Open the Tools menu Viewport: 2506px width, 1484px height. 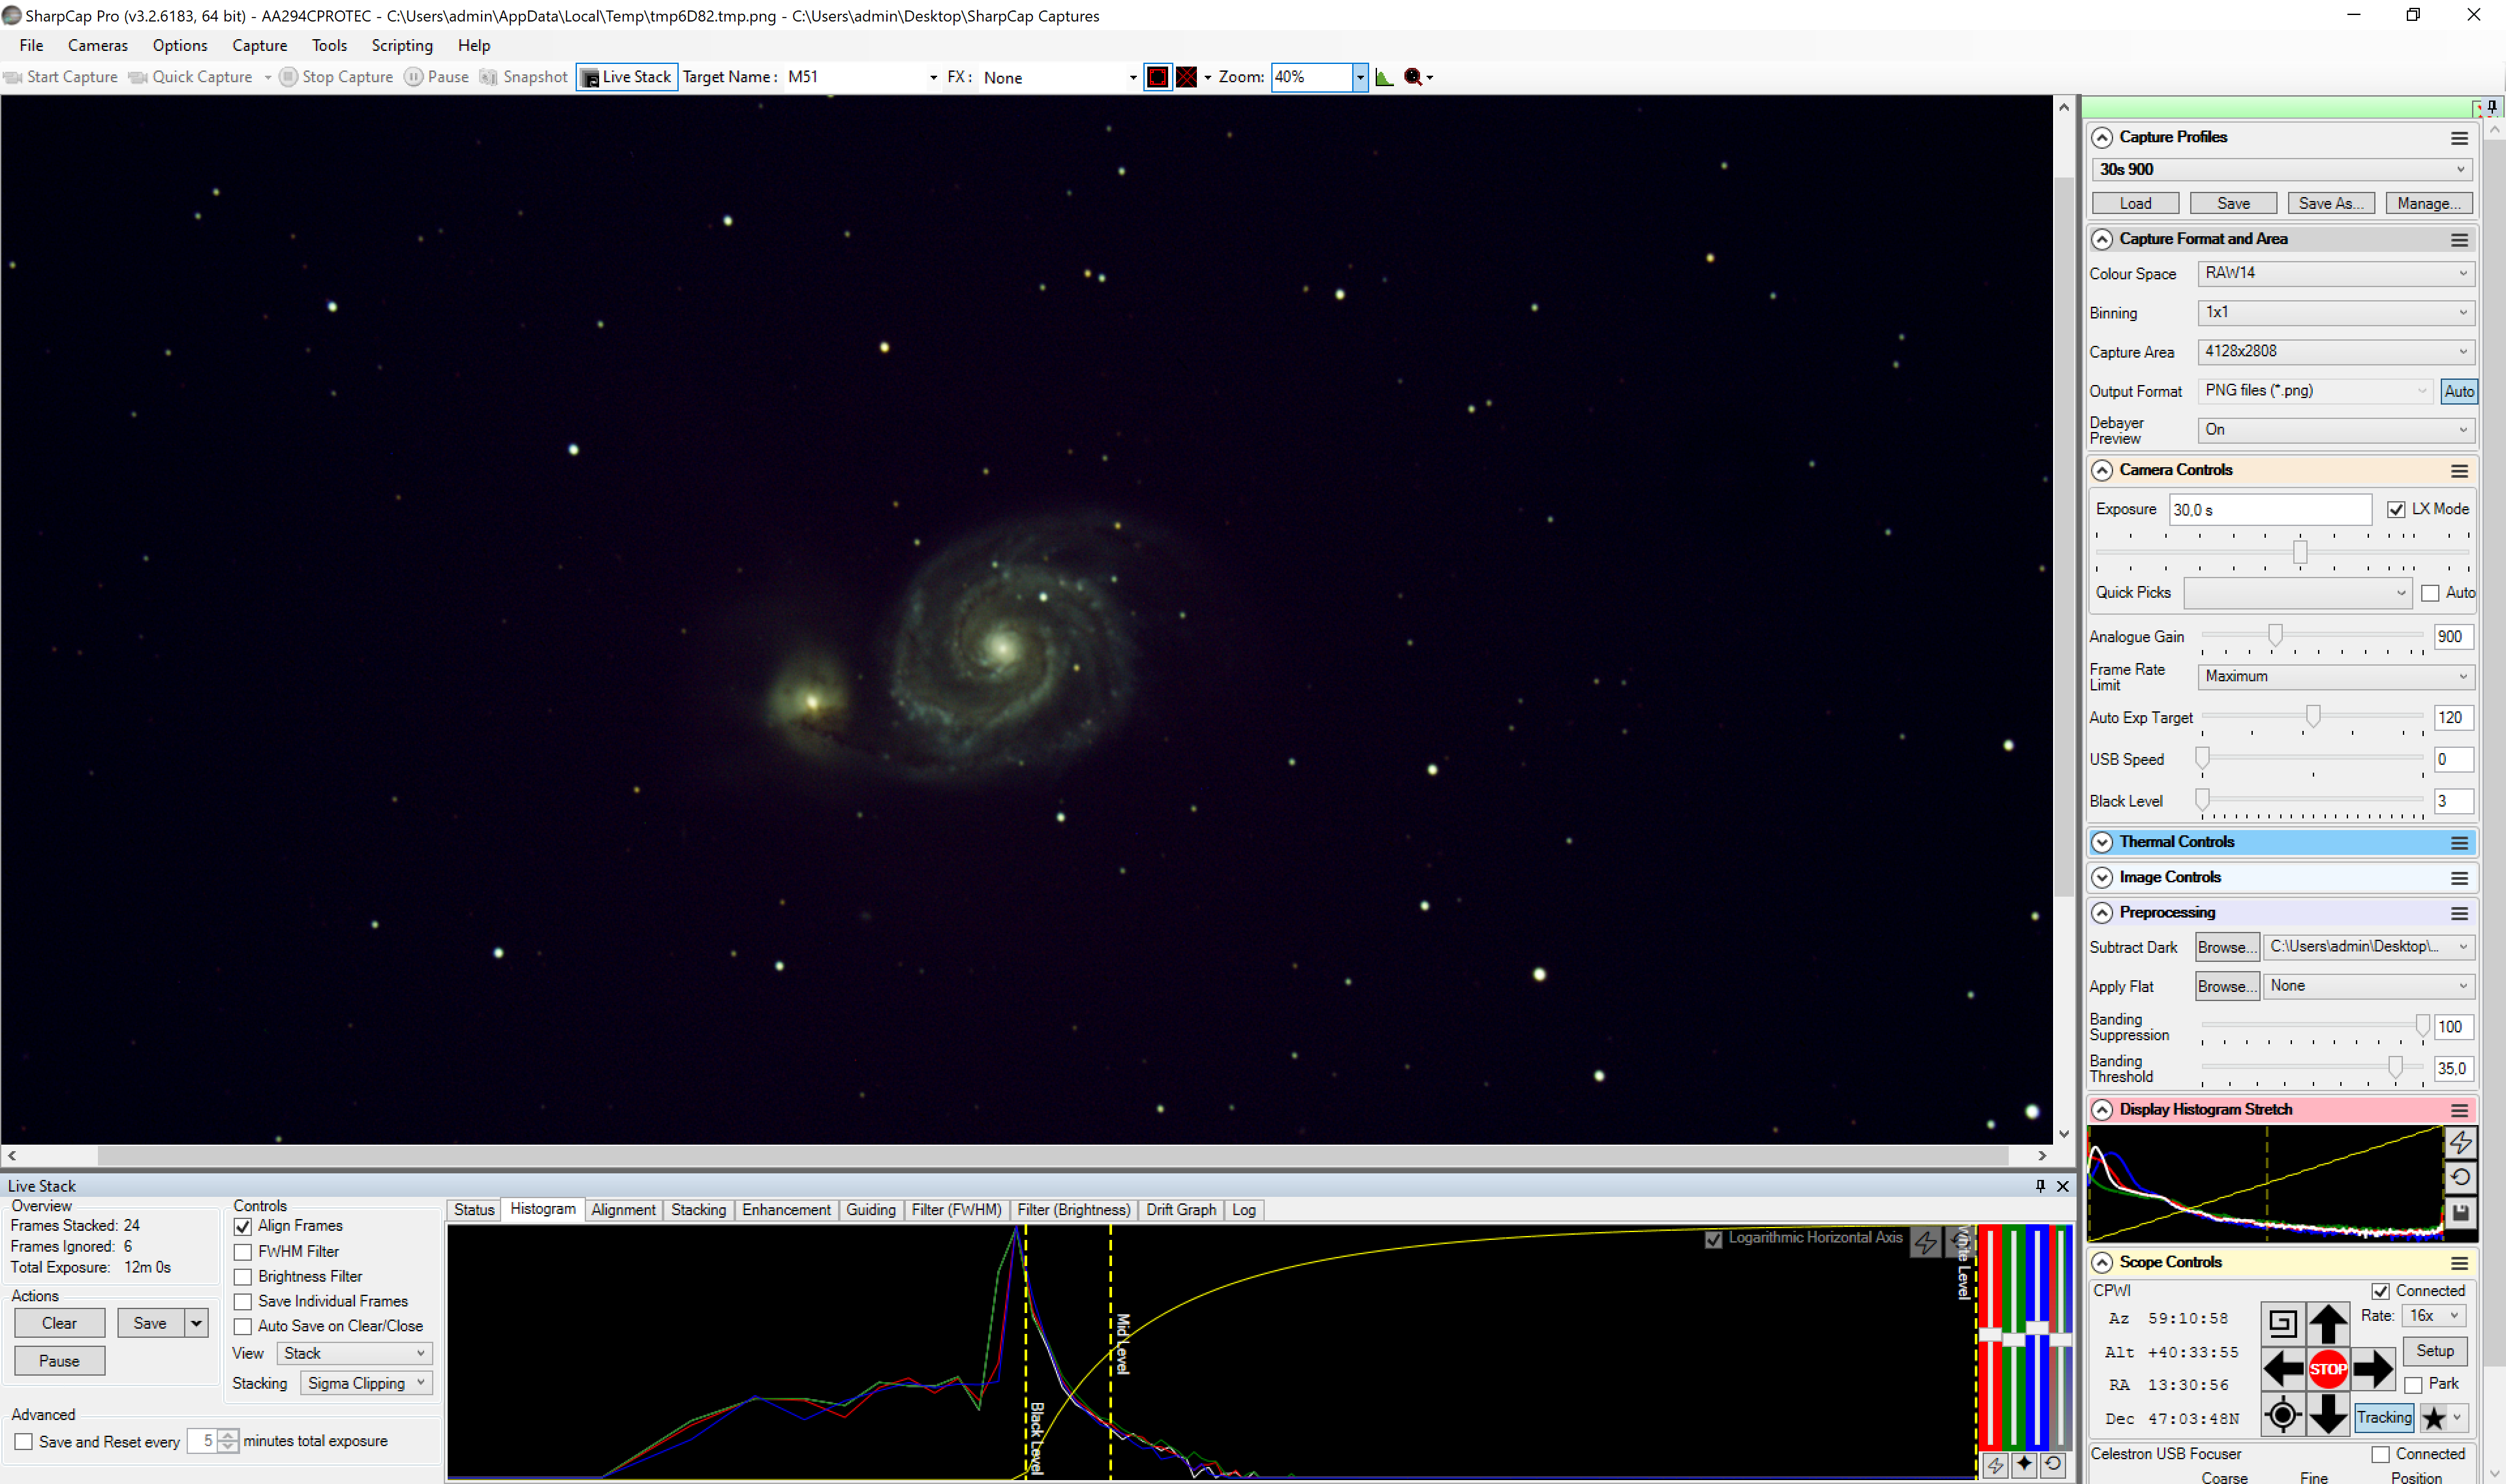pos(329,46)
